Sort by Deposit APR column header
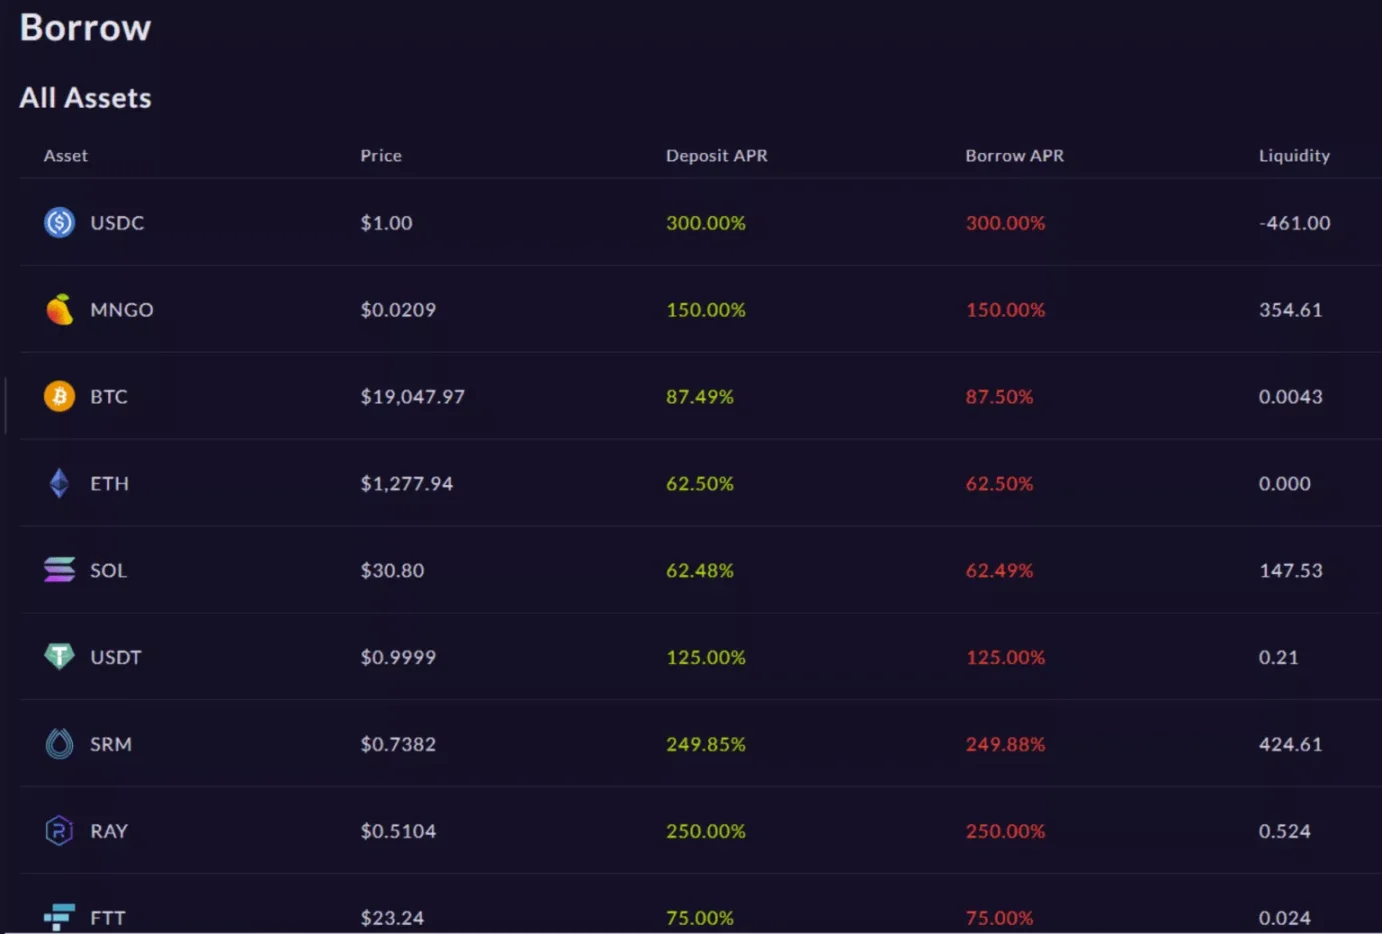Image resolution: width=1382 pixels, height=934 pixels. coord(716,156)
